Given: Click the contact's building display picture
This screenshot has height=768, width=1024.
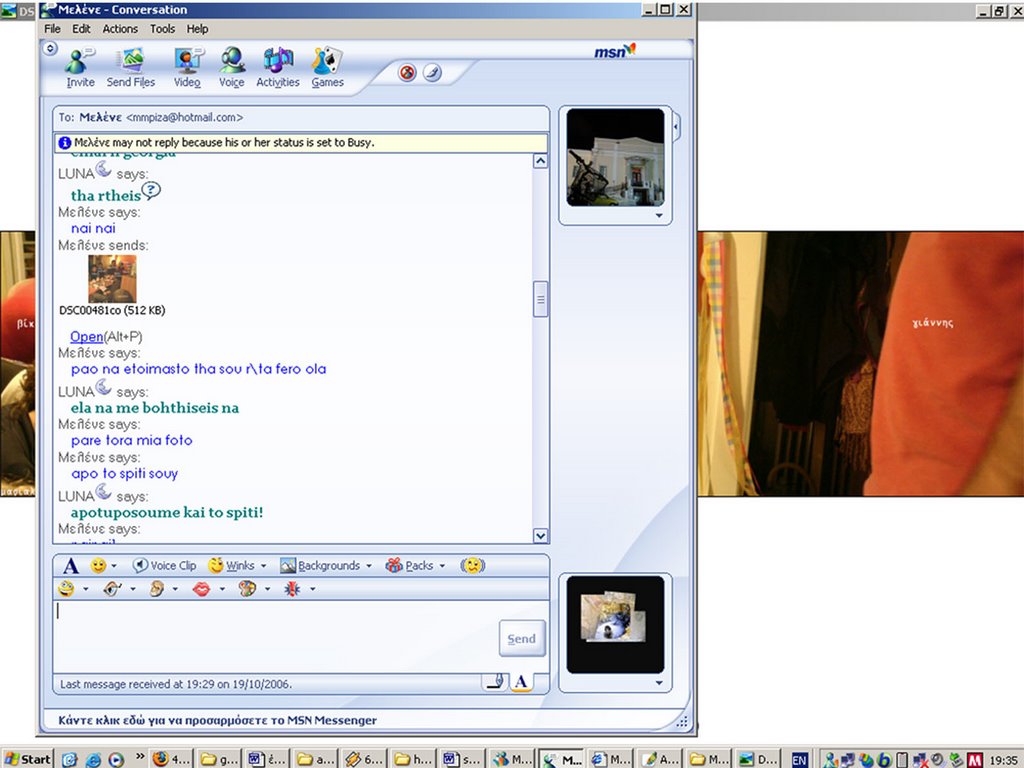Looking at the screenshot, I should (x=615, y=157).
